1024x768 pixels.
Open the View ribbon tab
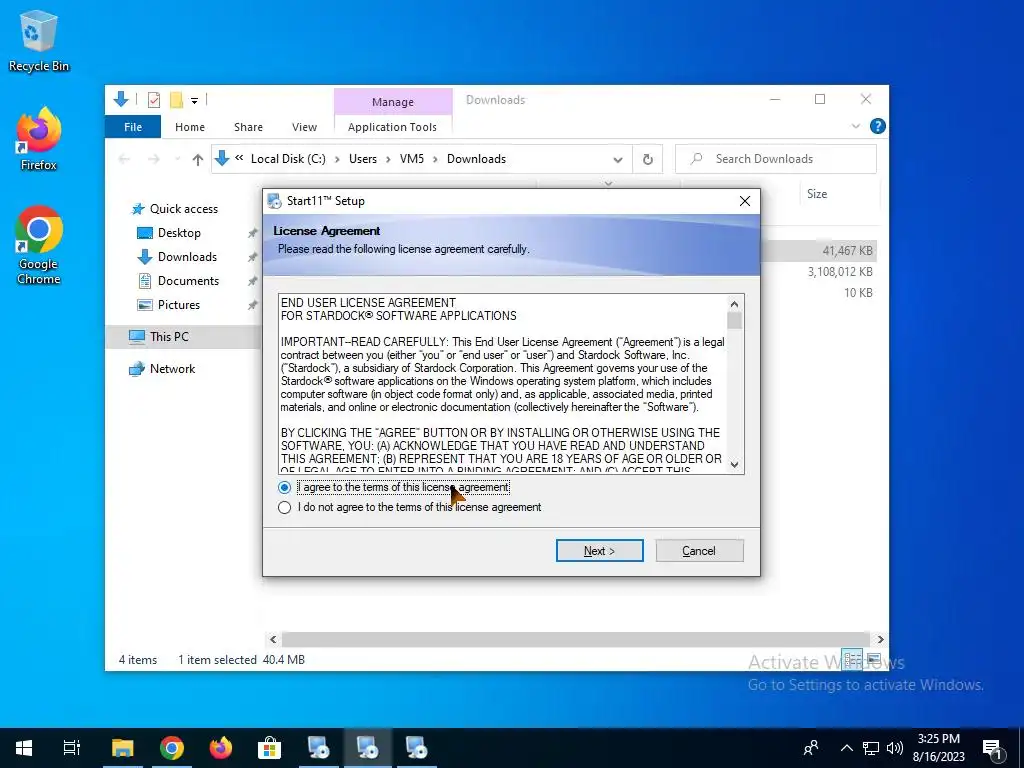tap(304, 127)
